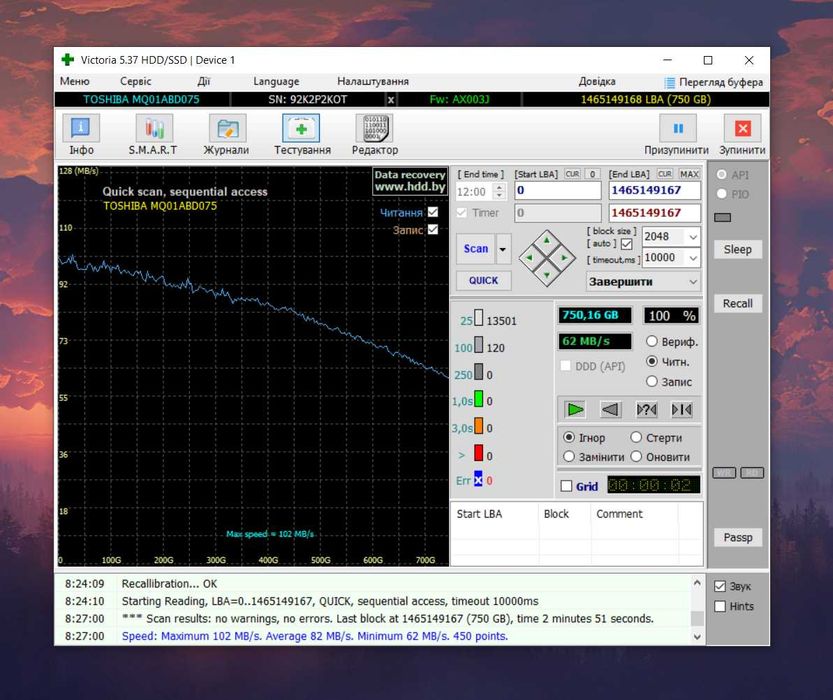The image size is (833, 700).
Task: Click the CUR button for Start LBA
Action: pyautogui.click(x=572, y=174)
